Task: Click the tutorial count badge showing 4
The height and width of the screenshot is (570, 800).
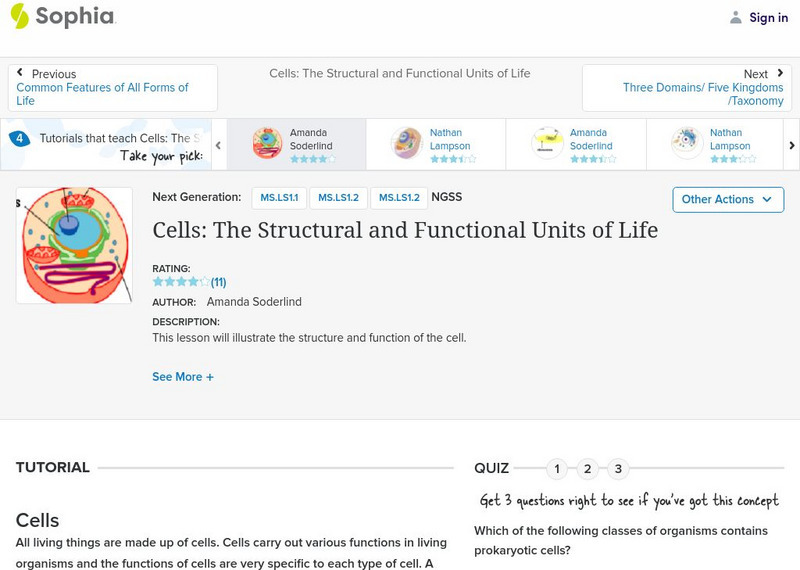Action: [19, 139]
